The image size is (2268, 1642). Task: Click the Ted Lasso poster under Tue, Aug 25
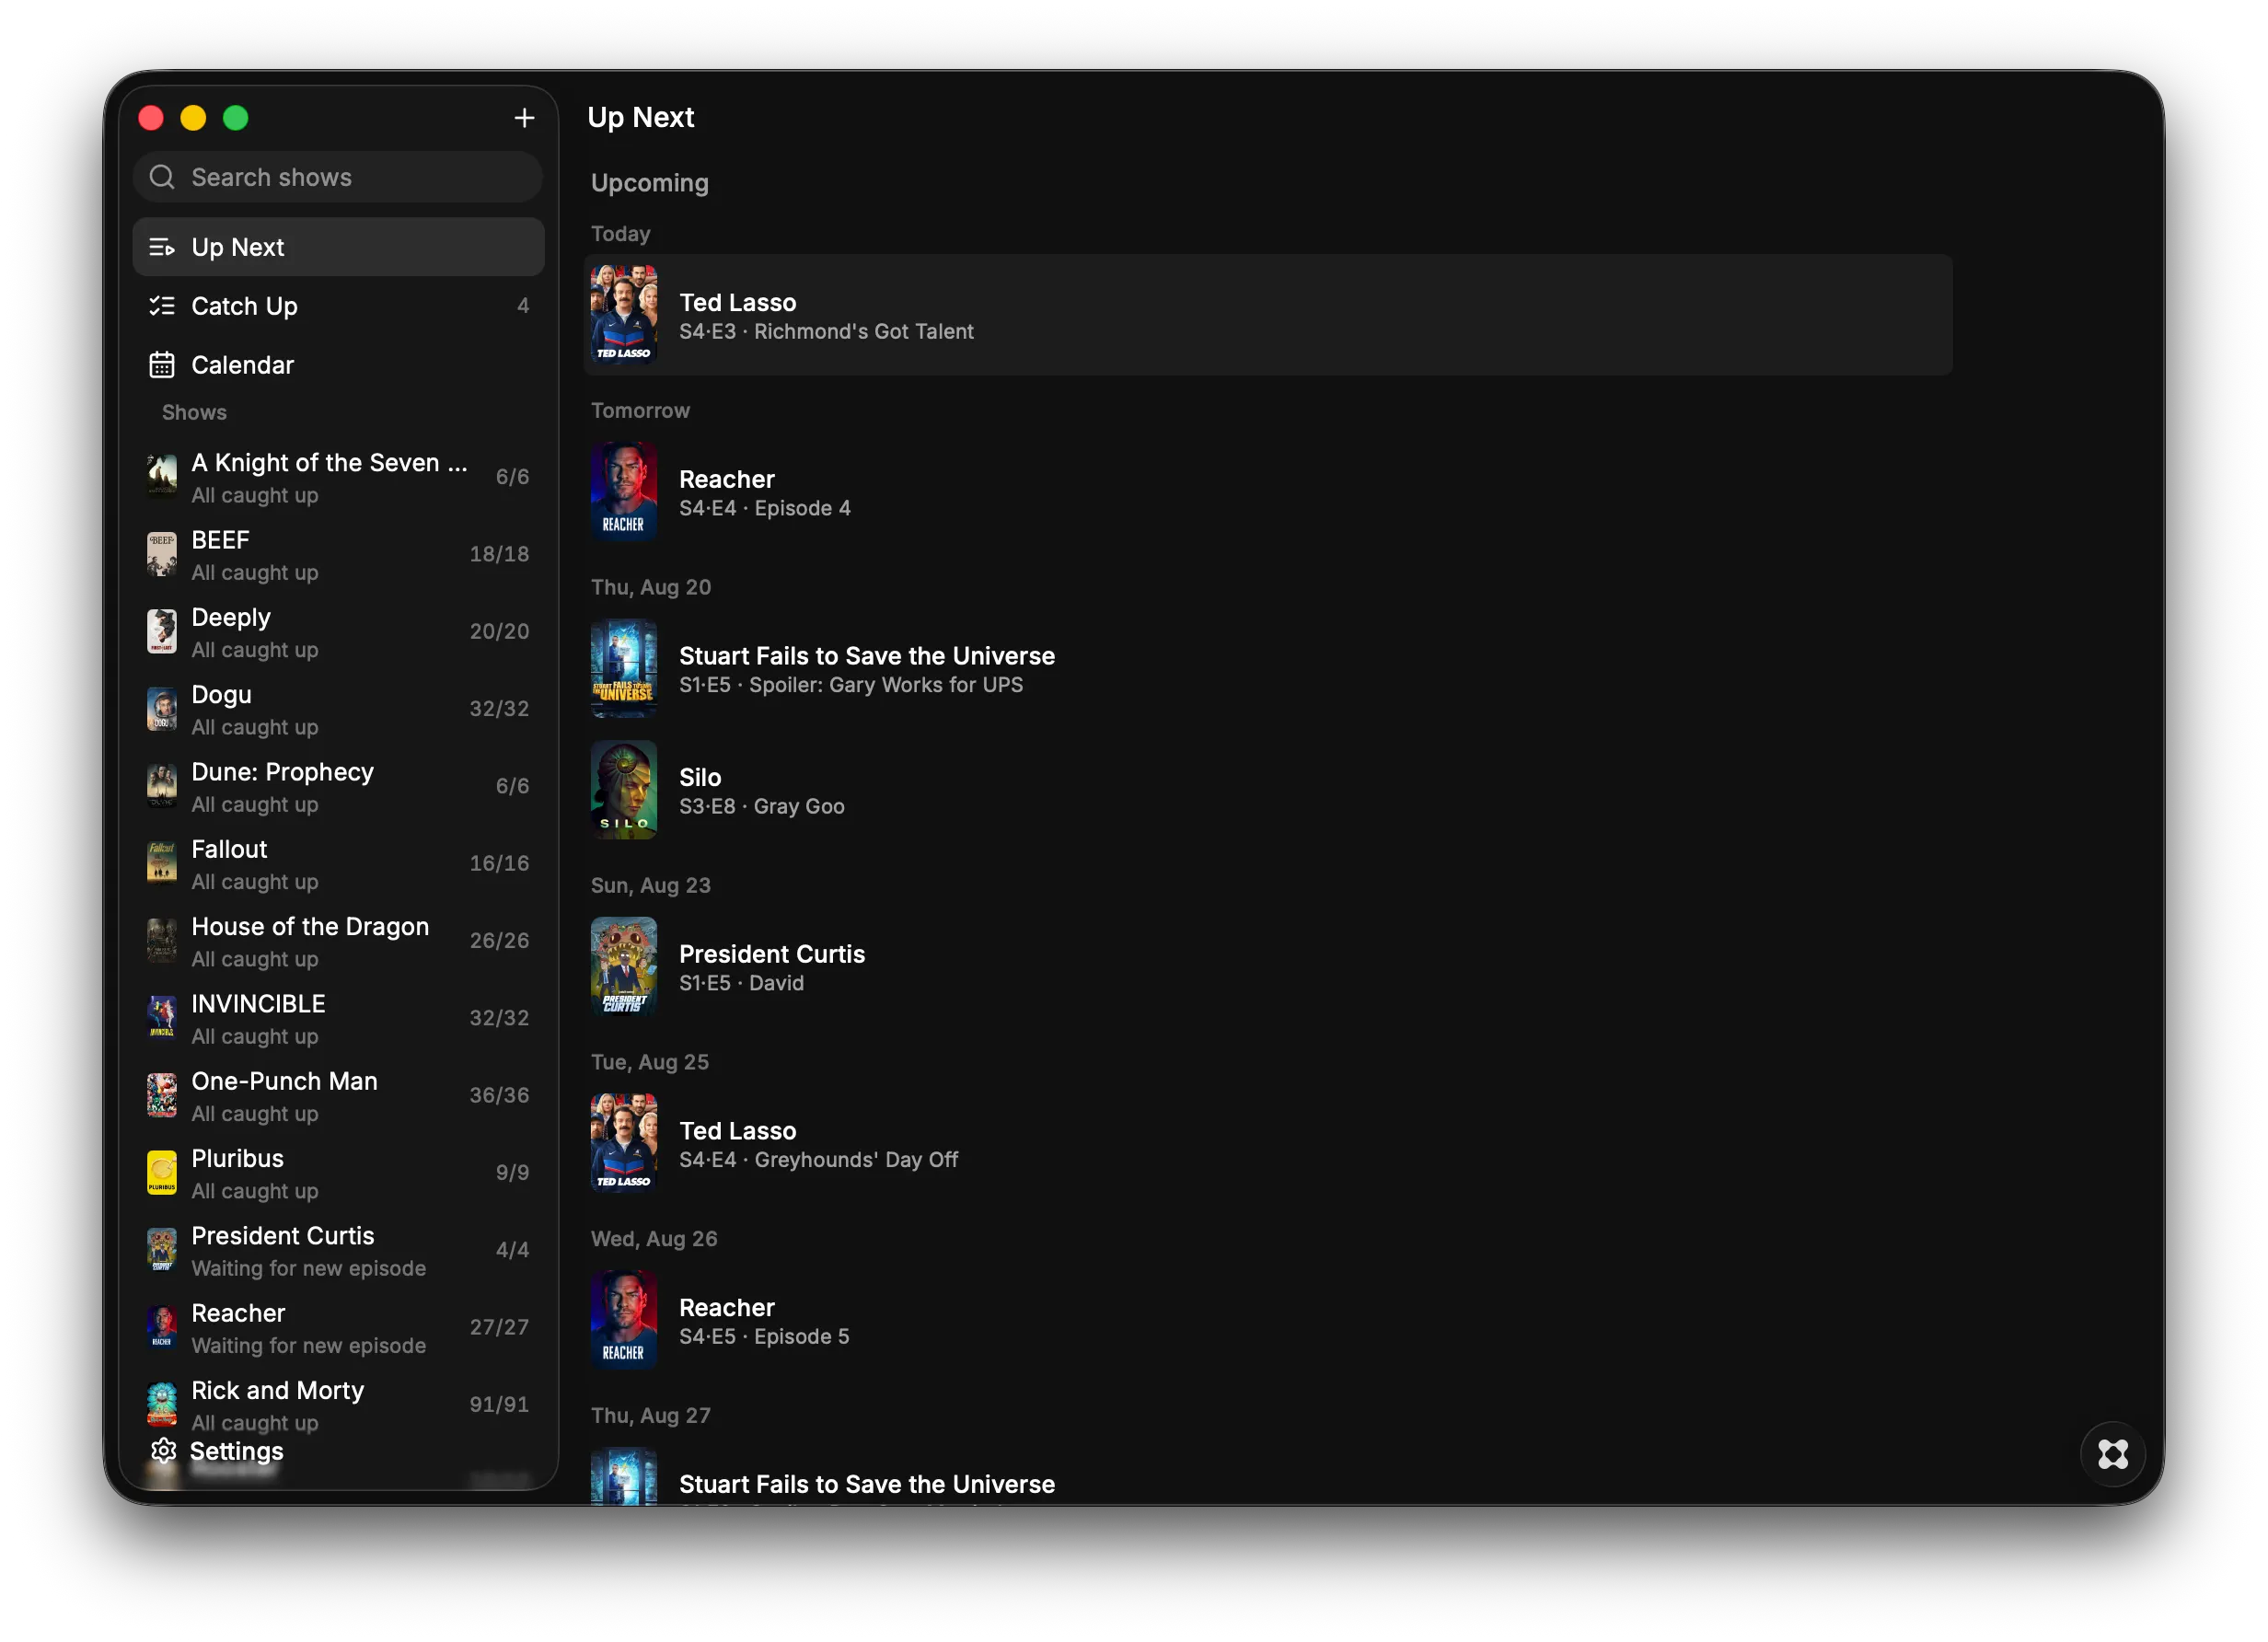point(624,1144)
